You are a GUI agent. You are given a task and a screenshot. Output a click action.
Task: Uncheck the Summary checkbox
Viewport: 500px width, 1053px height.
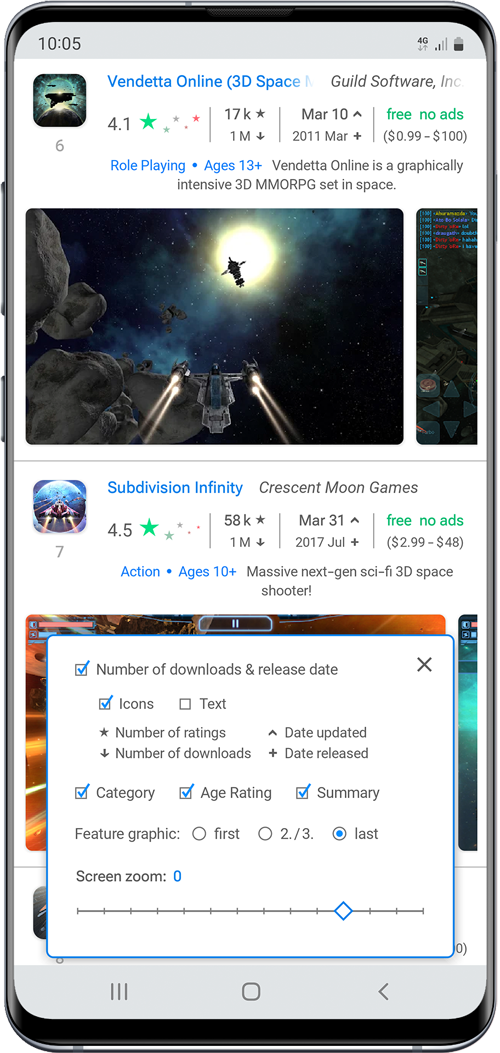[x=303, y=792]
